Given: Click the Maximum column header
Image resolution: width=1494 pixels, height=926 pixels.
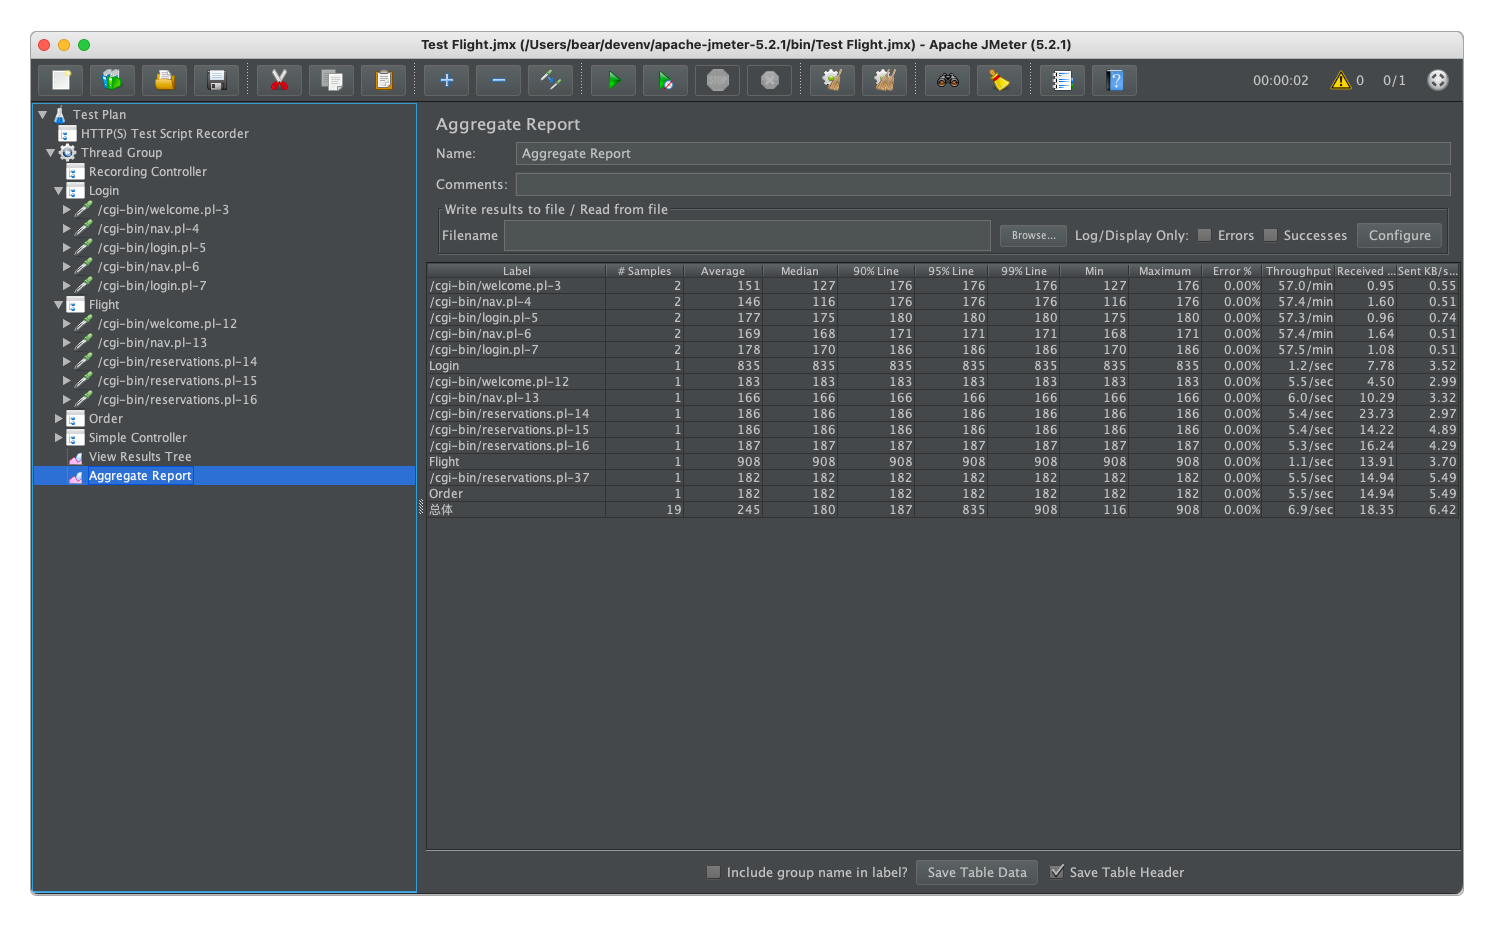Looking at the screenshot, I should click(1165, 271).
